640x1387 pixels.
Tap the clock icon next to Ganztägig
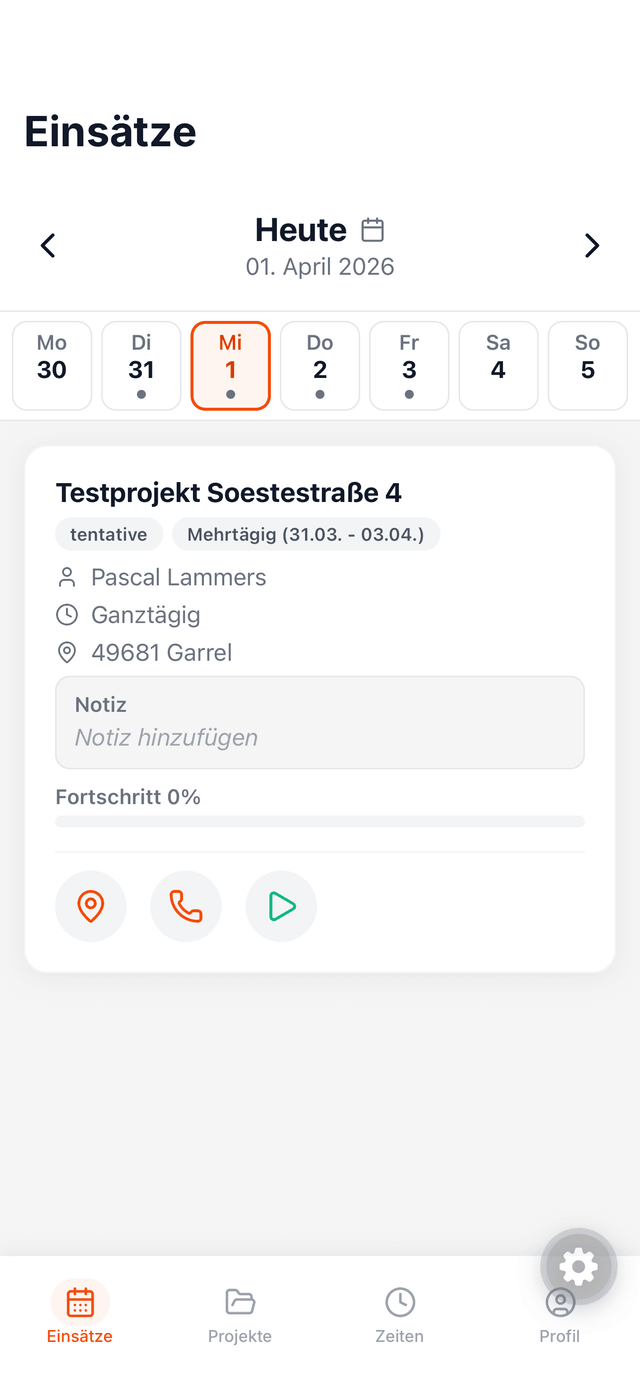click(67, 614)
